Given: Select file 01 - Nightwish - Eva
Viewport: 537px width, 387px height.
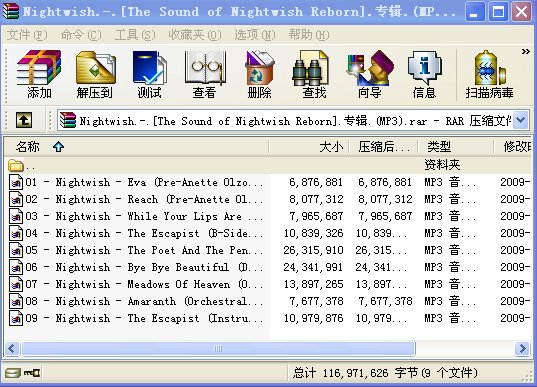Looking at the screenshot, I should coord(268,182).
